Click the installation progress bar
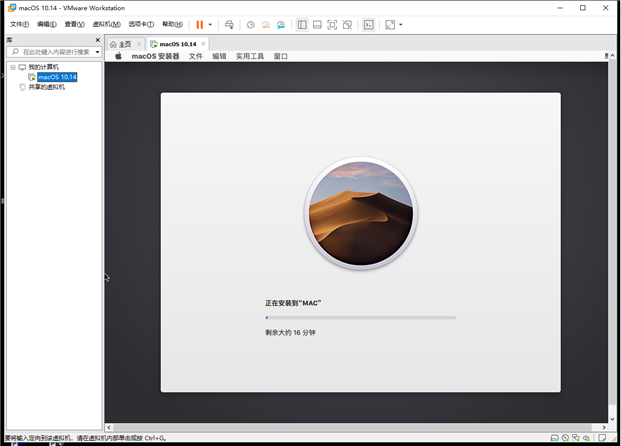Image resolution: width=621 pixels, height=446 pixels. [360, 318]
